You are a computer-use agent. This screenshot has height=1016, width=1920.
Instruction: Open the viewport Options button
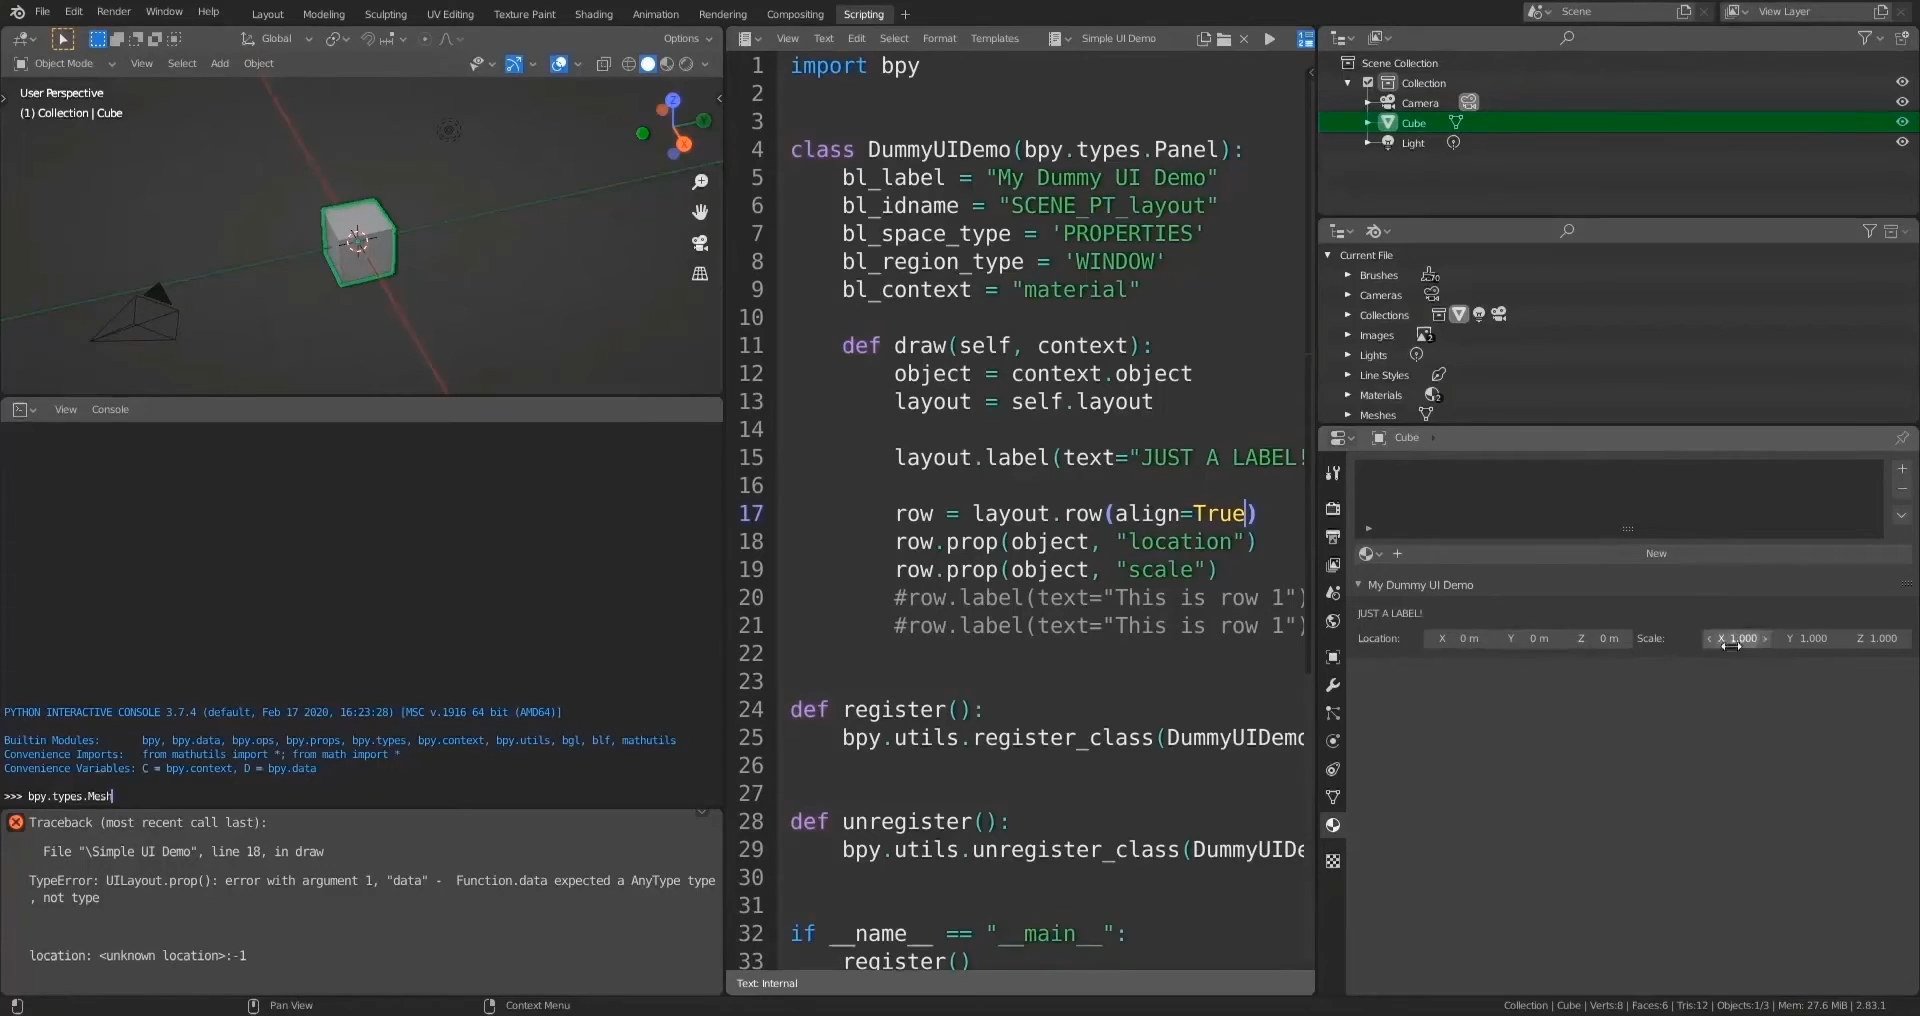(687, 39)
